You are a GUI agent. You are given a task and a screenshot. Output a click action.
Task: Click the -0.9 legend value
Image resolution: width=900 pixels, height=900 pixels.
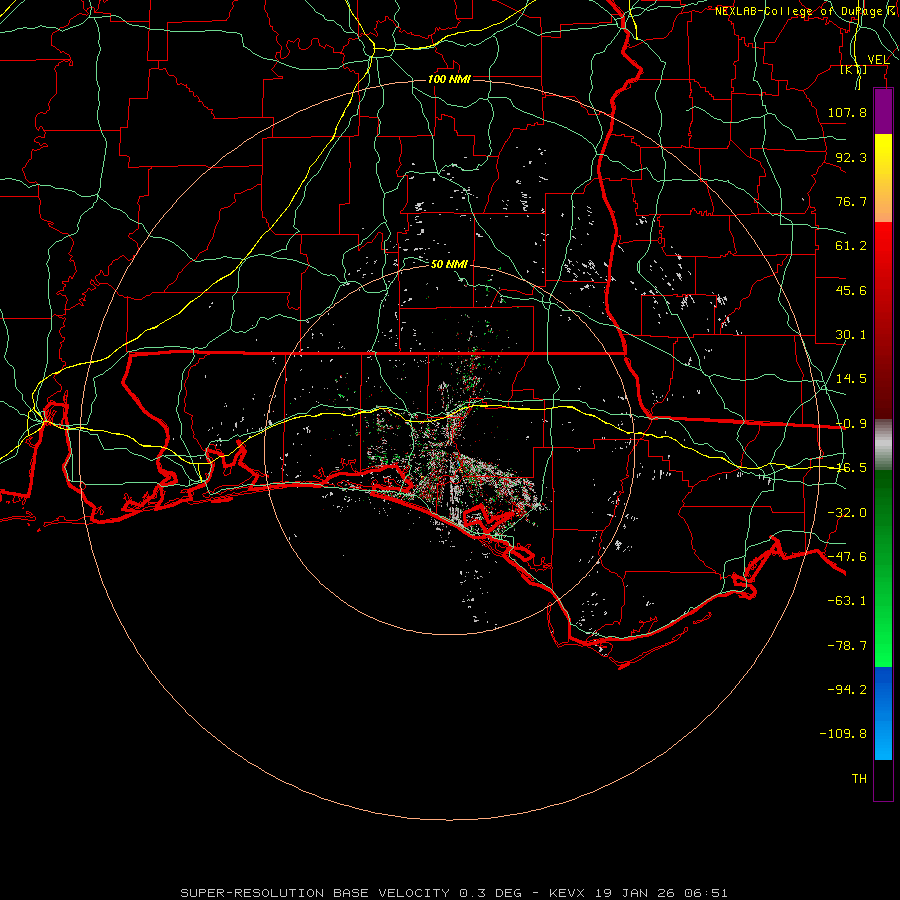click(851, 424)
